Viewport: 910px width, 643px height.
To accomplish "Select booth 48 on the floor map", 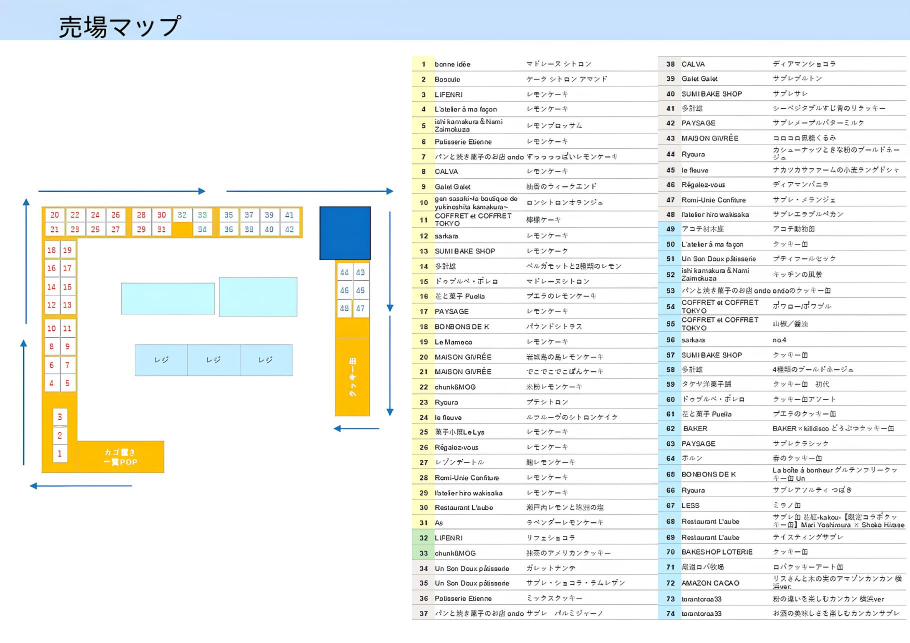I will [344, 308].
